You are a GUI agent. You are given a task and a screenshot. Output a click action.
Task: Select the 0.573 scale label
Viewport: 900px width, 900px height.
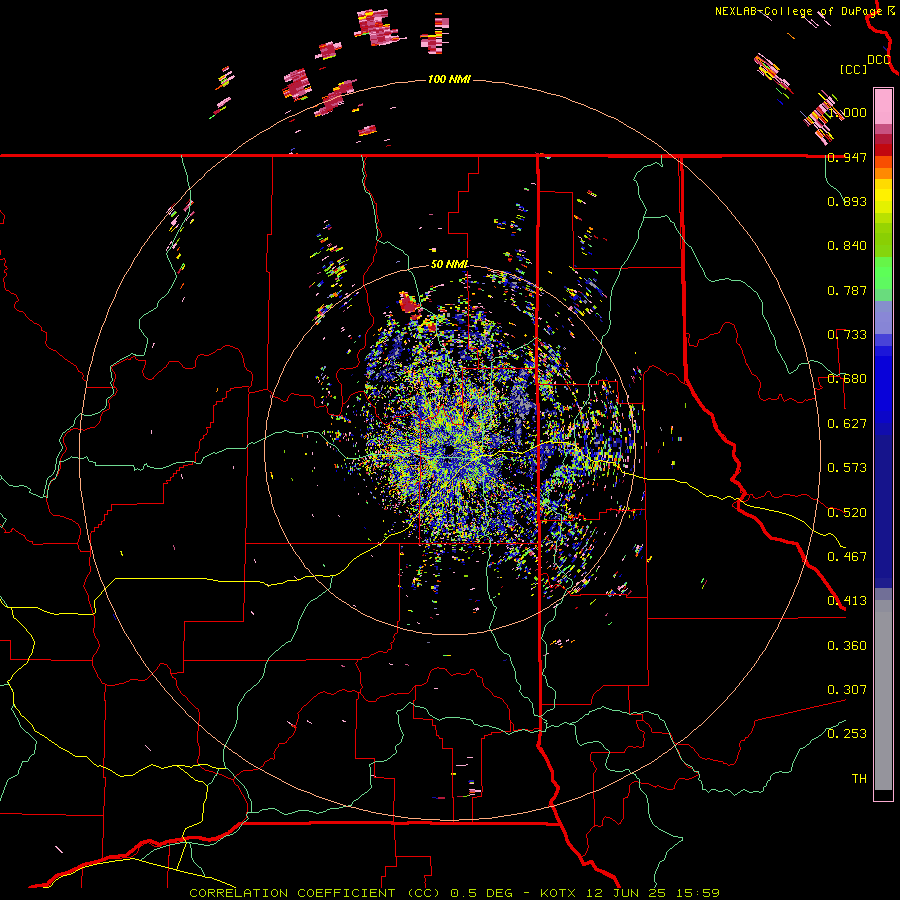tap(847, 468)
